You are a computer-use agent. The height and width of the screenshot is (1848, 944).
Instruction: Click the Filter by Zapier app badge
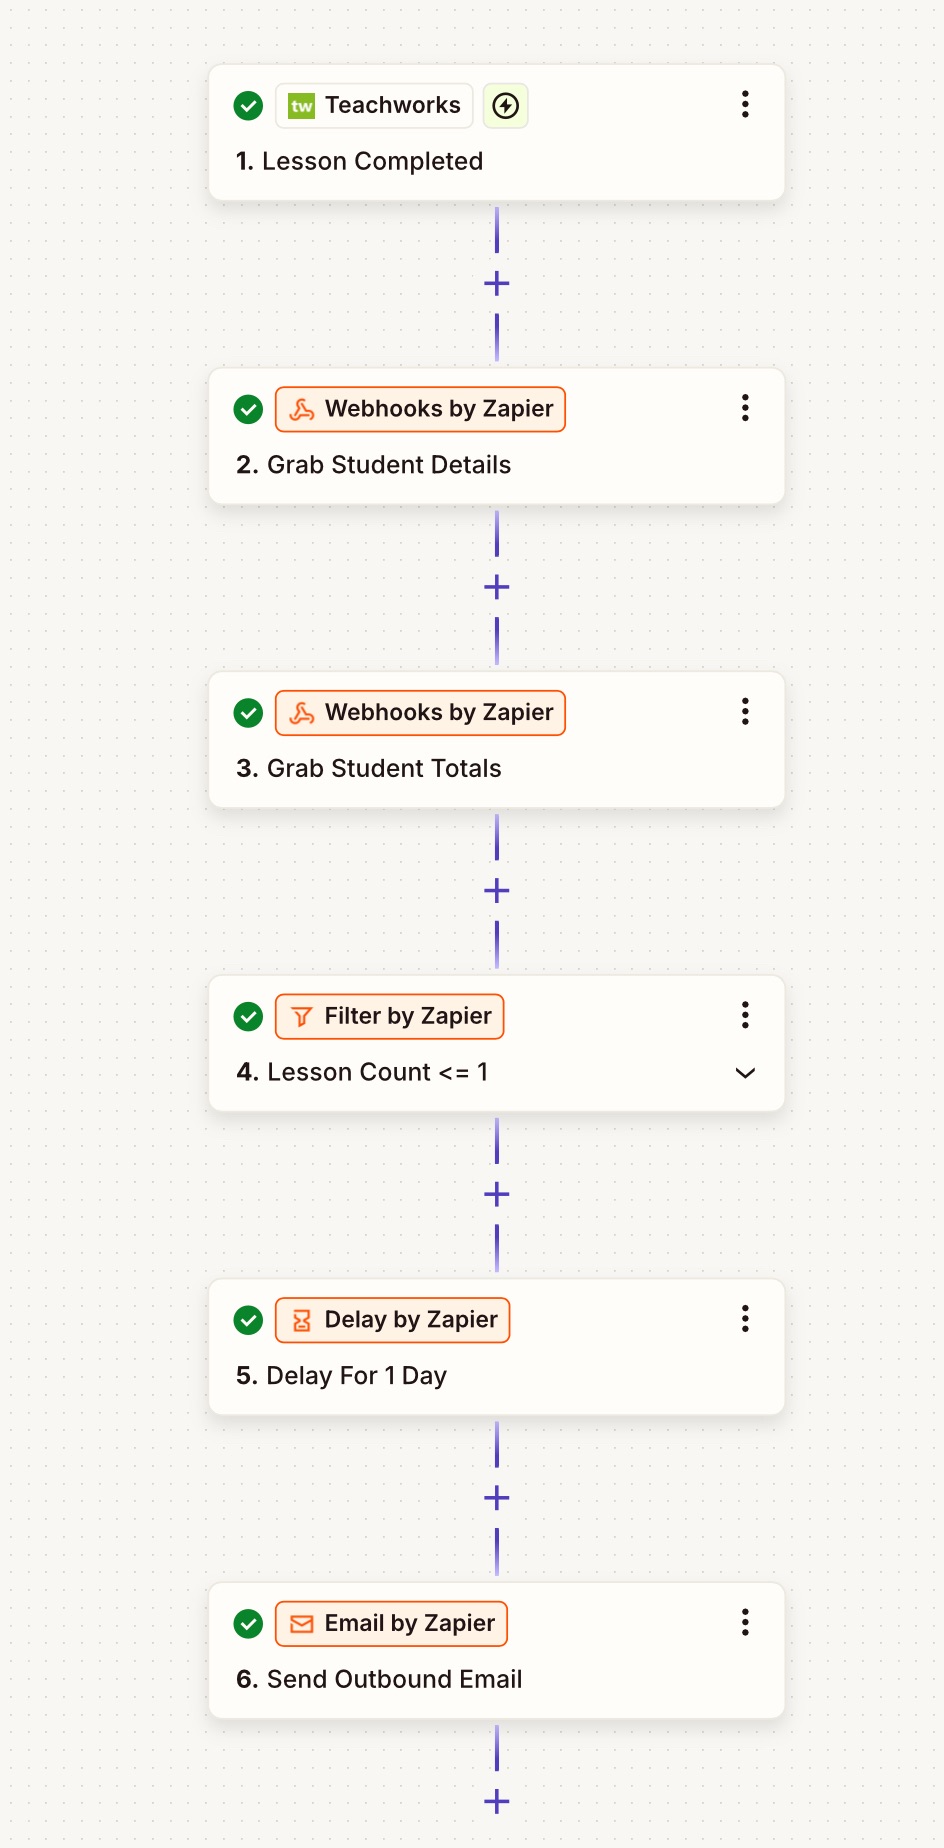click(389, 1017)
